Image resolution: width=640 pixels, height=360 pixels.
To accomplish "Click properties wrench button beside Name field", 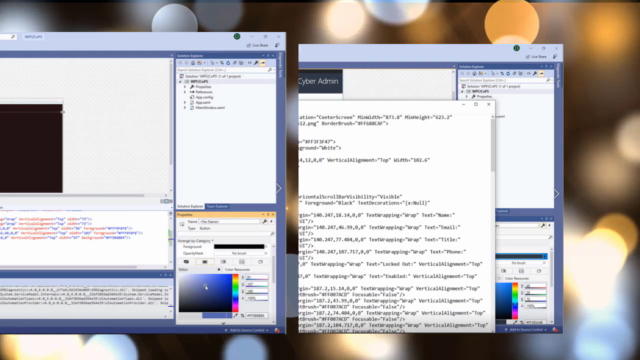I will (265, 222).
